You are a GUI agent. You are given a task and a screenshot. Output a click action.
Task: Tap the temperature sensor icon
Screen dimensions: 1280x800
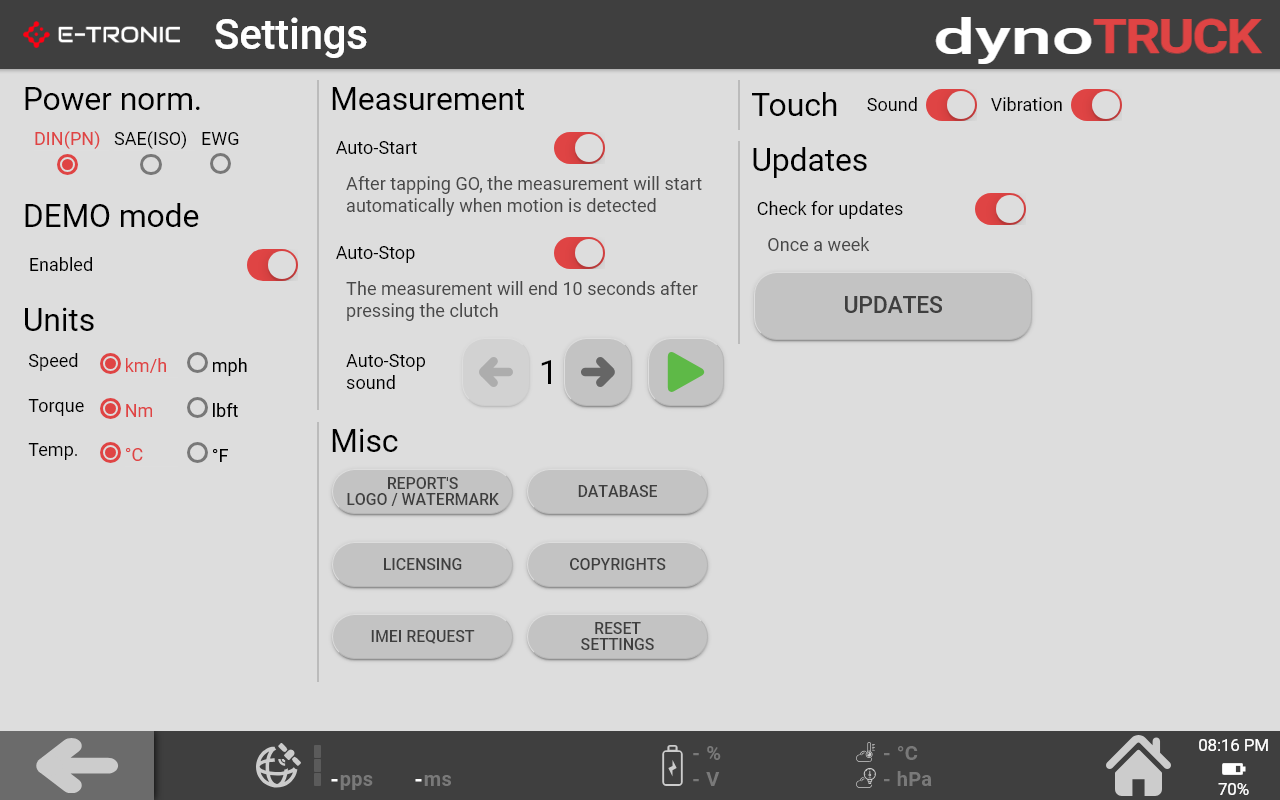866,752
